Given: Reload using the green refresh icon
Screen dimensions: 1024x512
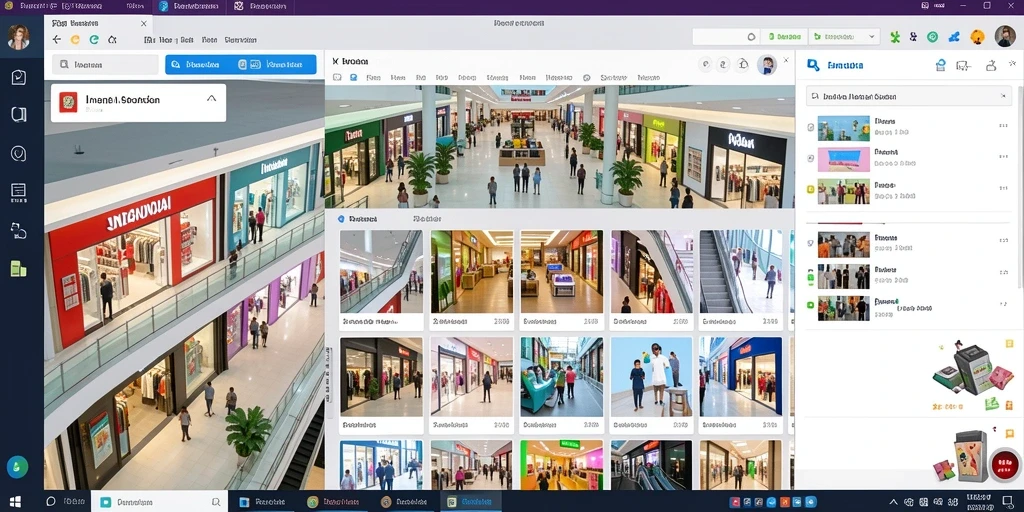Looking at the screenshot, I should coord(94,40).
